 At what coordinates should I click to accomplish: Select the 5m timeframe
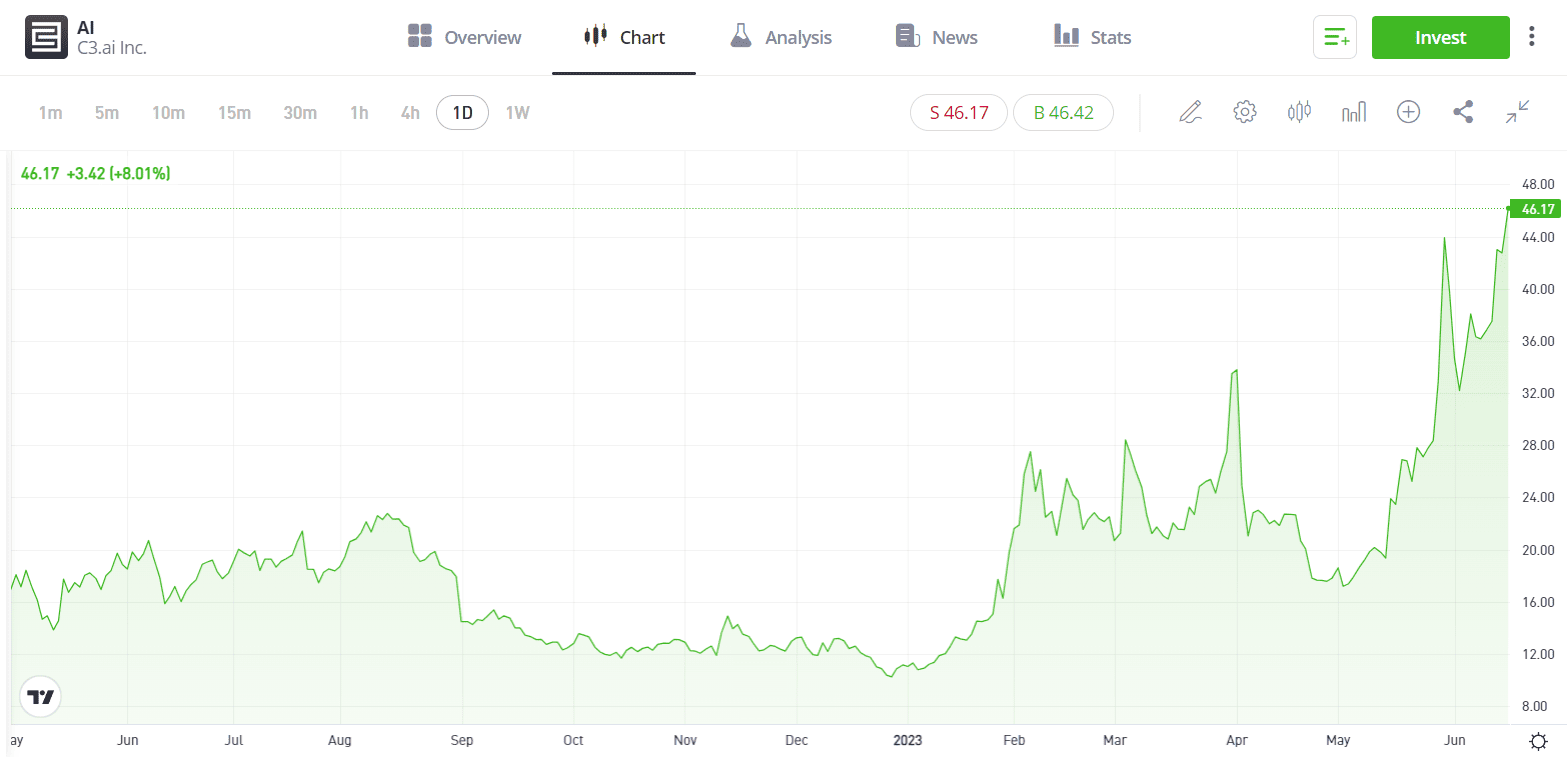(107, 112)
